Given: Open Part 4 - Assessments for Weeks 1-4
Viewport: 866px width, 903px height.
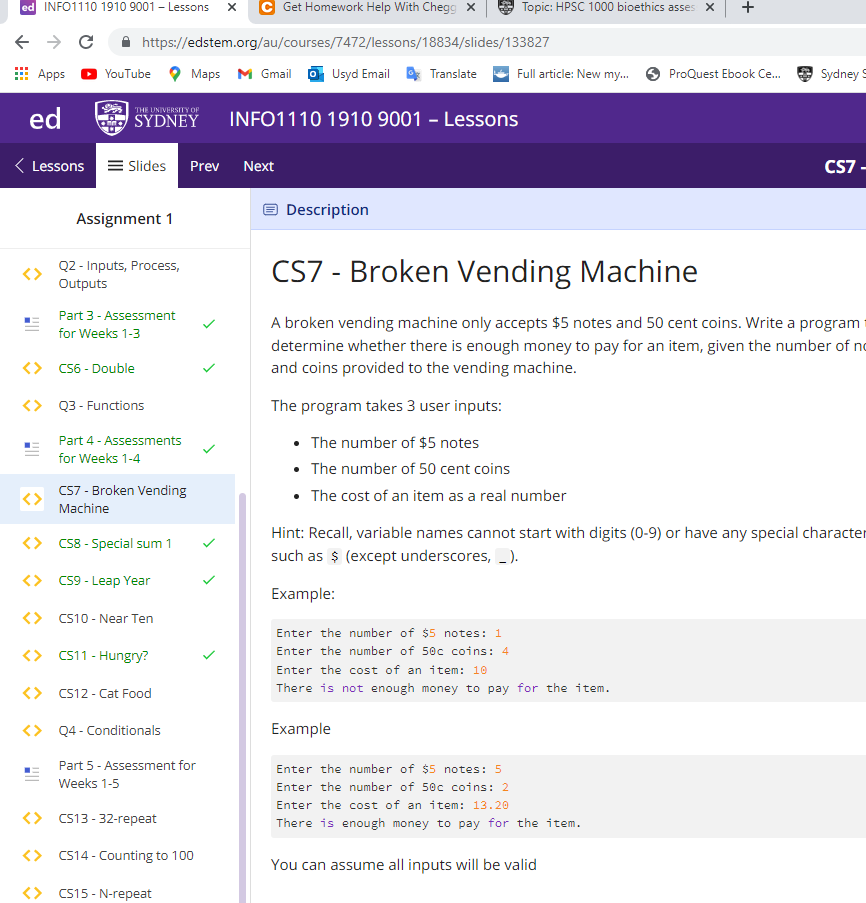Looking at the screenshot, I should tap(117, 449).
